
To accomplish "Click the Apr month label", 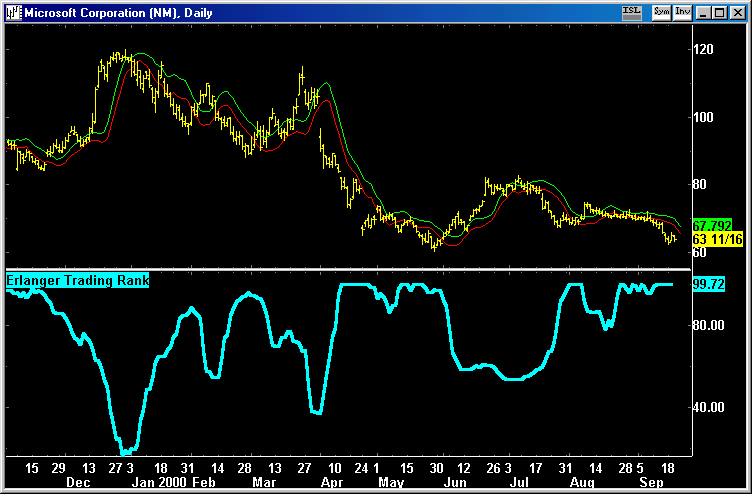I will (332, 482).
